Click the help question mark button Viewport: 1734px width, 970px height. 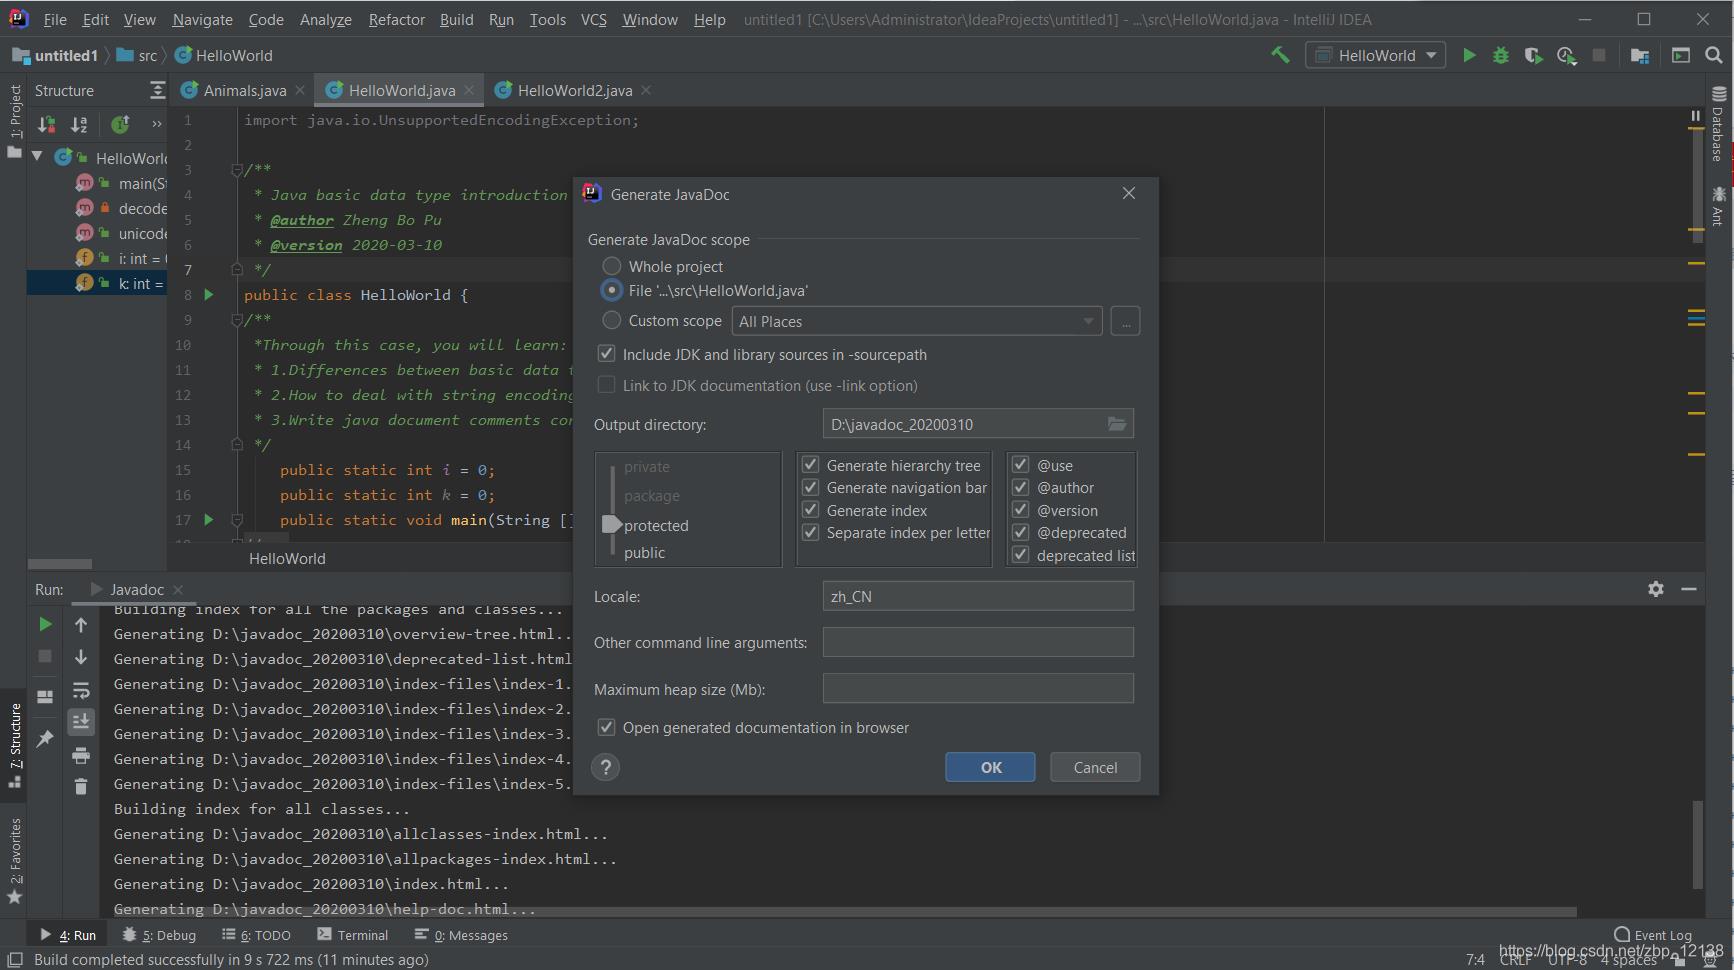(x=605, y=767)
